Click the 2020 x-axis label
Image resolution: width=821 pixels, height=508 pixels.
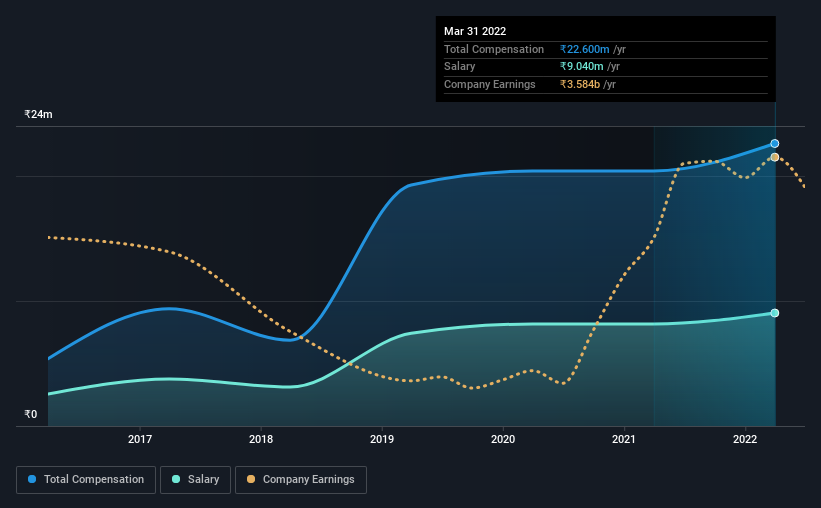pyautogui.click(x=503, y=439)
